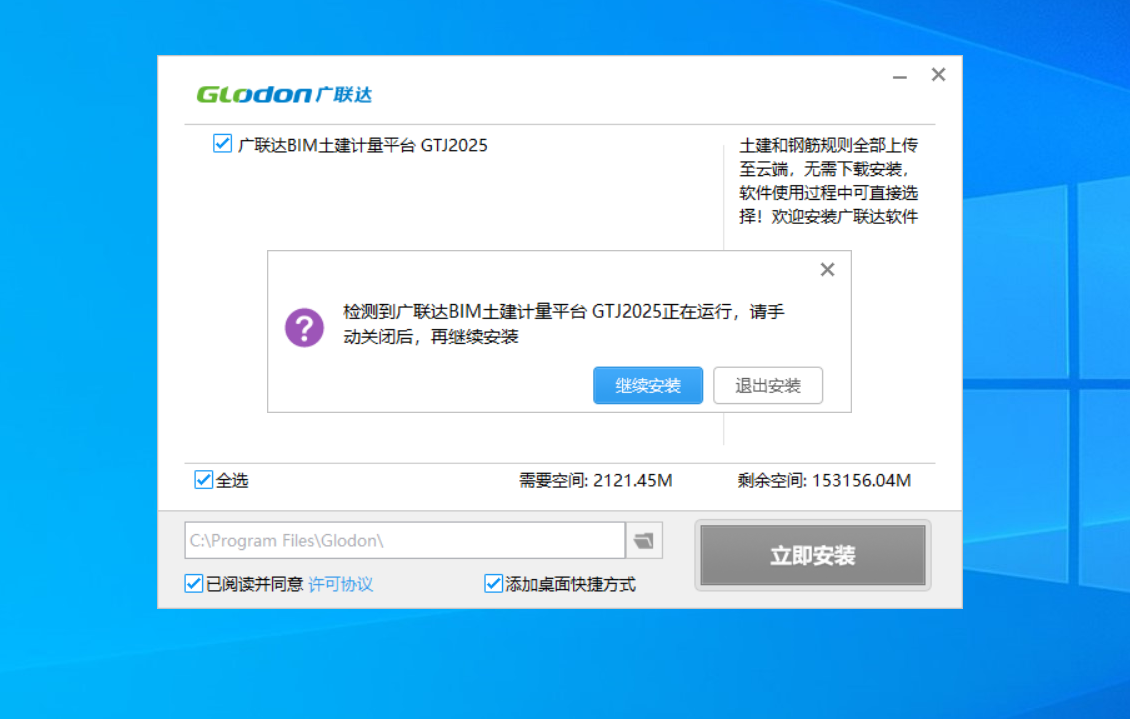Image resolution: width=1130 pixels, height=719 pixels.
Task: Click the 立即安装 button
Action: pos(813,555)
